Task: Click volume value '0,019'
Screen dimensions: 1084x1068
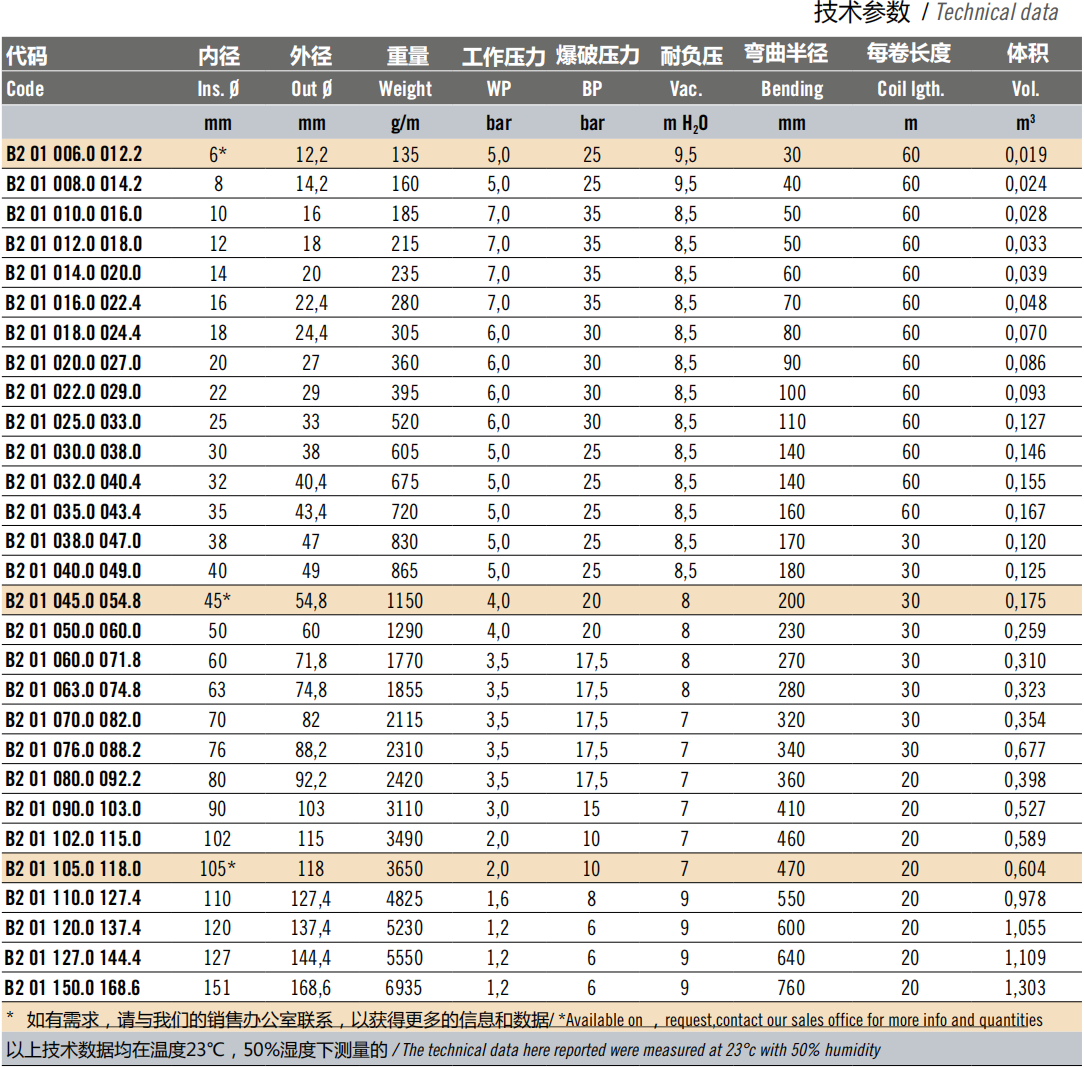Action: tap(1026, 154)
